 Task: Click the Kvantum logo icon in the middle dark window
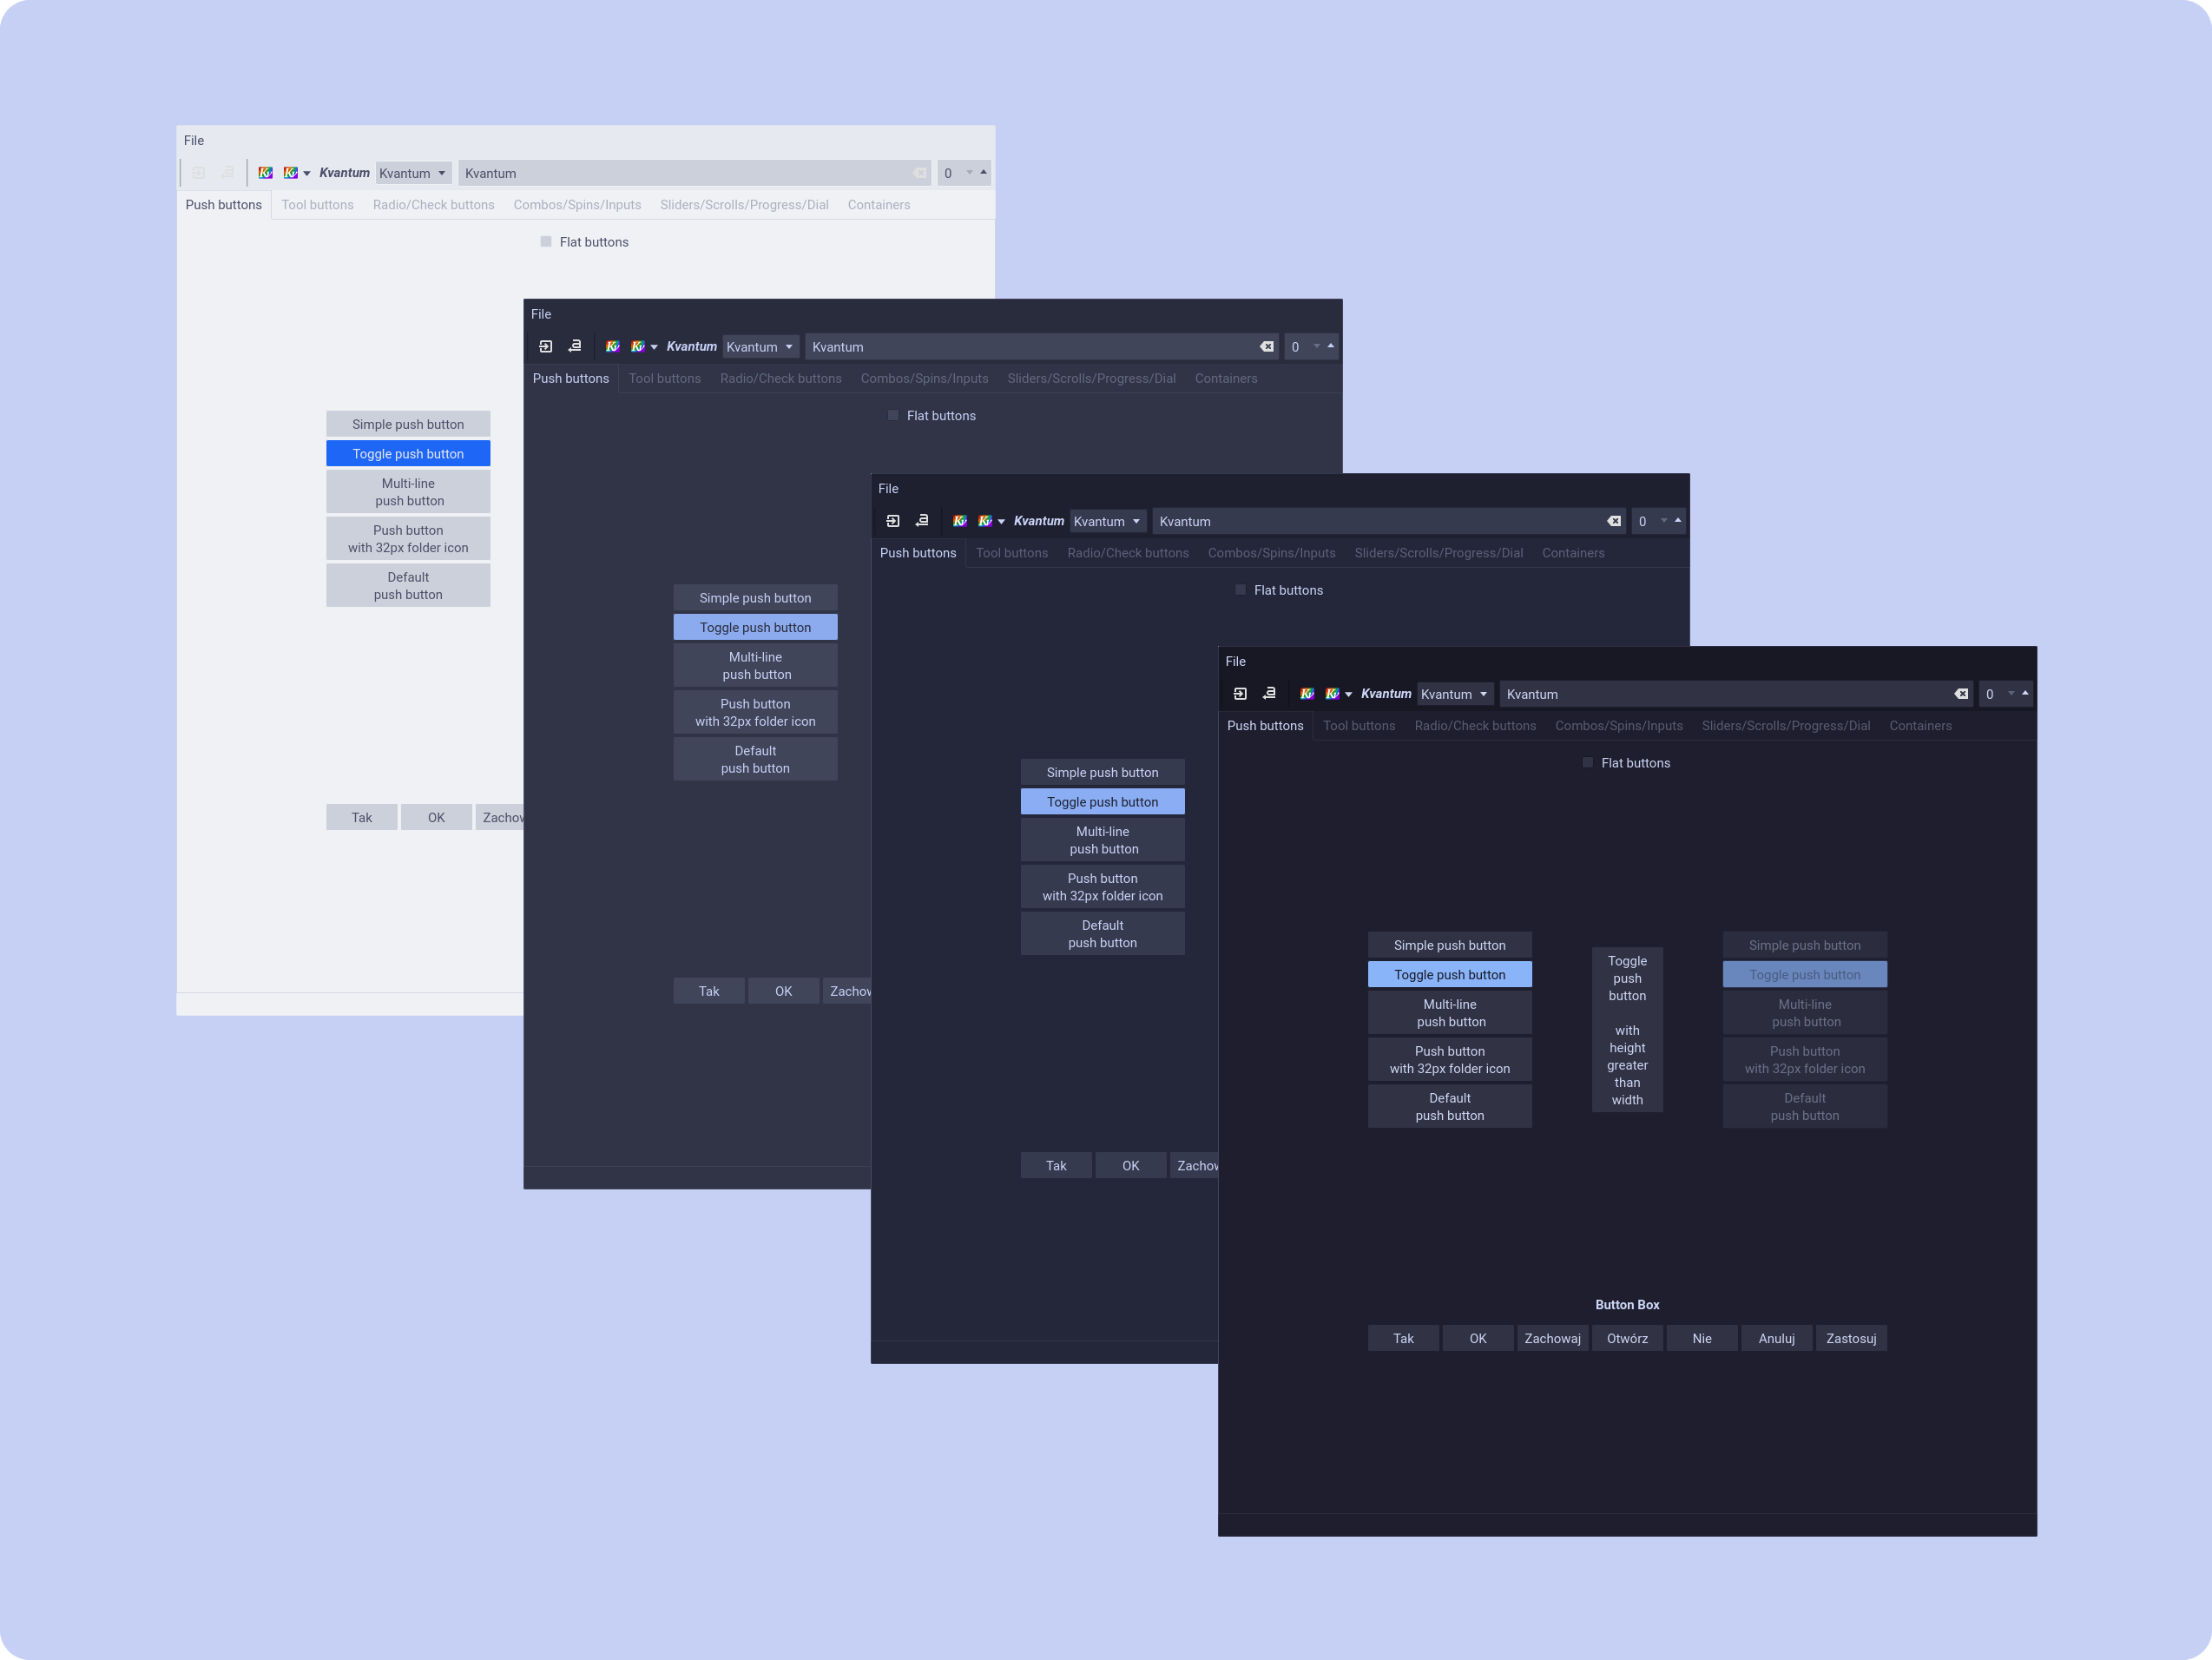click(959, 521)
